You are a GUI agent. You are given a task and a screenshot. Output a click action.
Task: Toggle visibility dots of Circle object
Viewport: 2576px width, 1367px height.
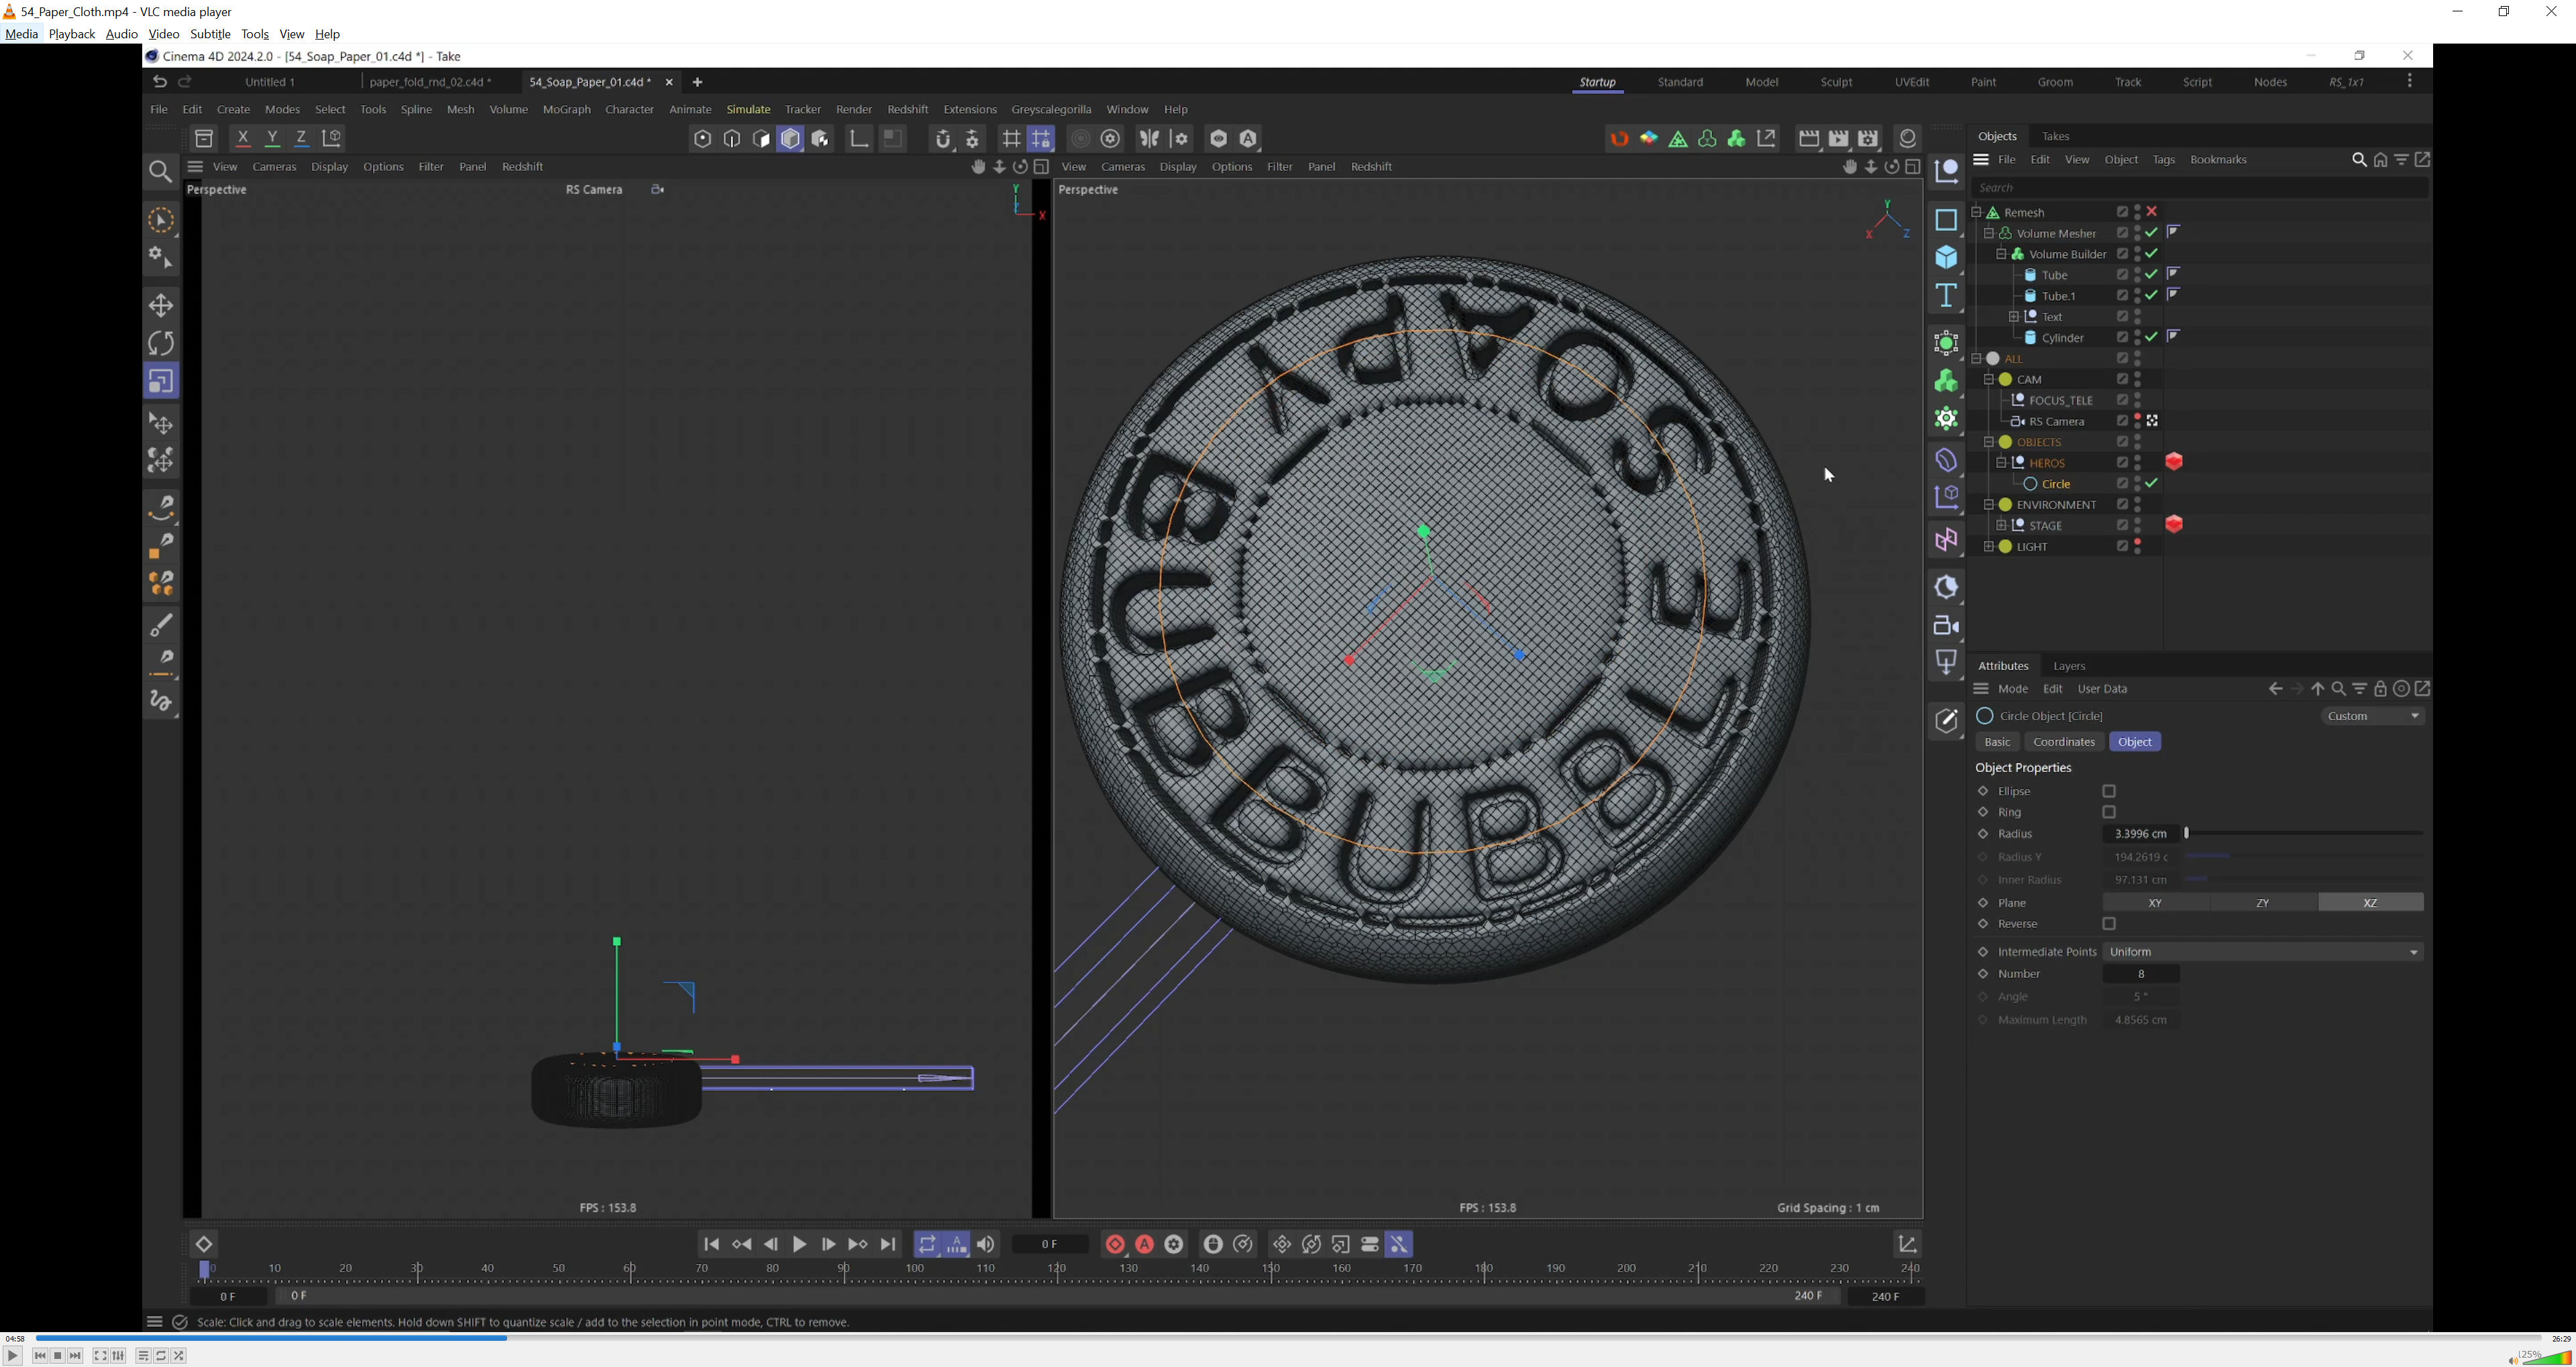(x=2138, y=484)
